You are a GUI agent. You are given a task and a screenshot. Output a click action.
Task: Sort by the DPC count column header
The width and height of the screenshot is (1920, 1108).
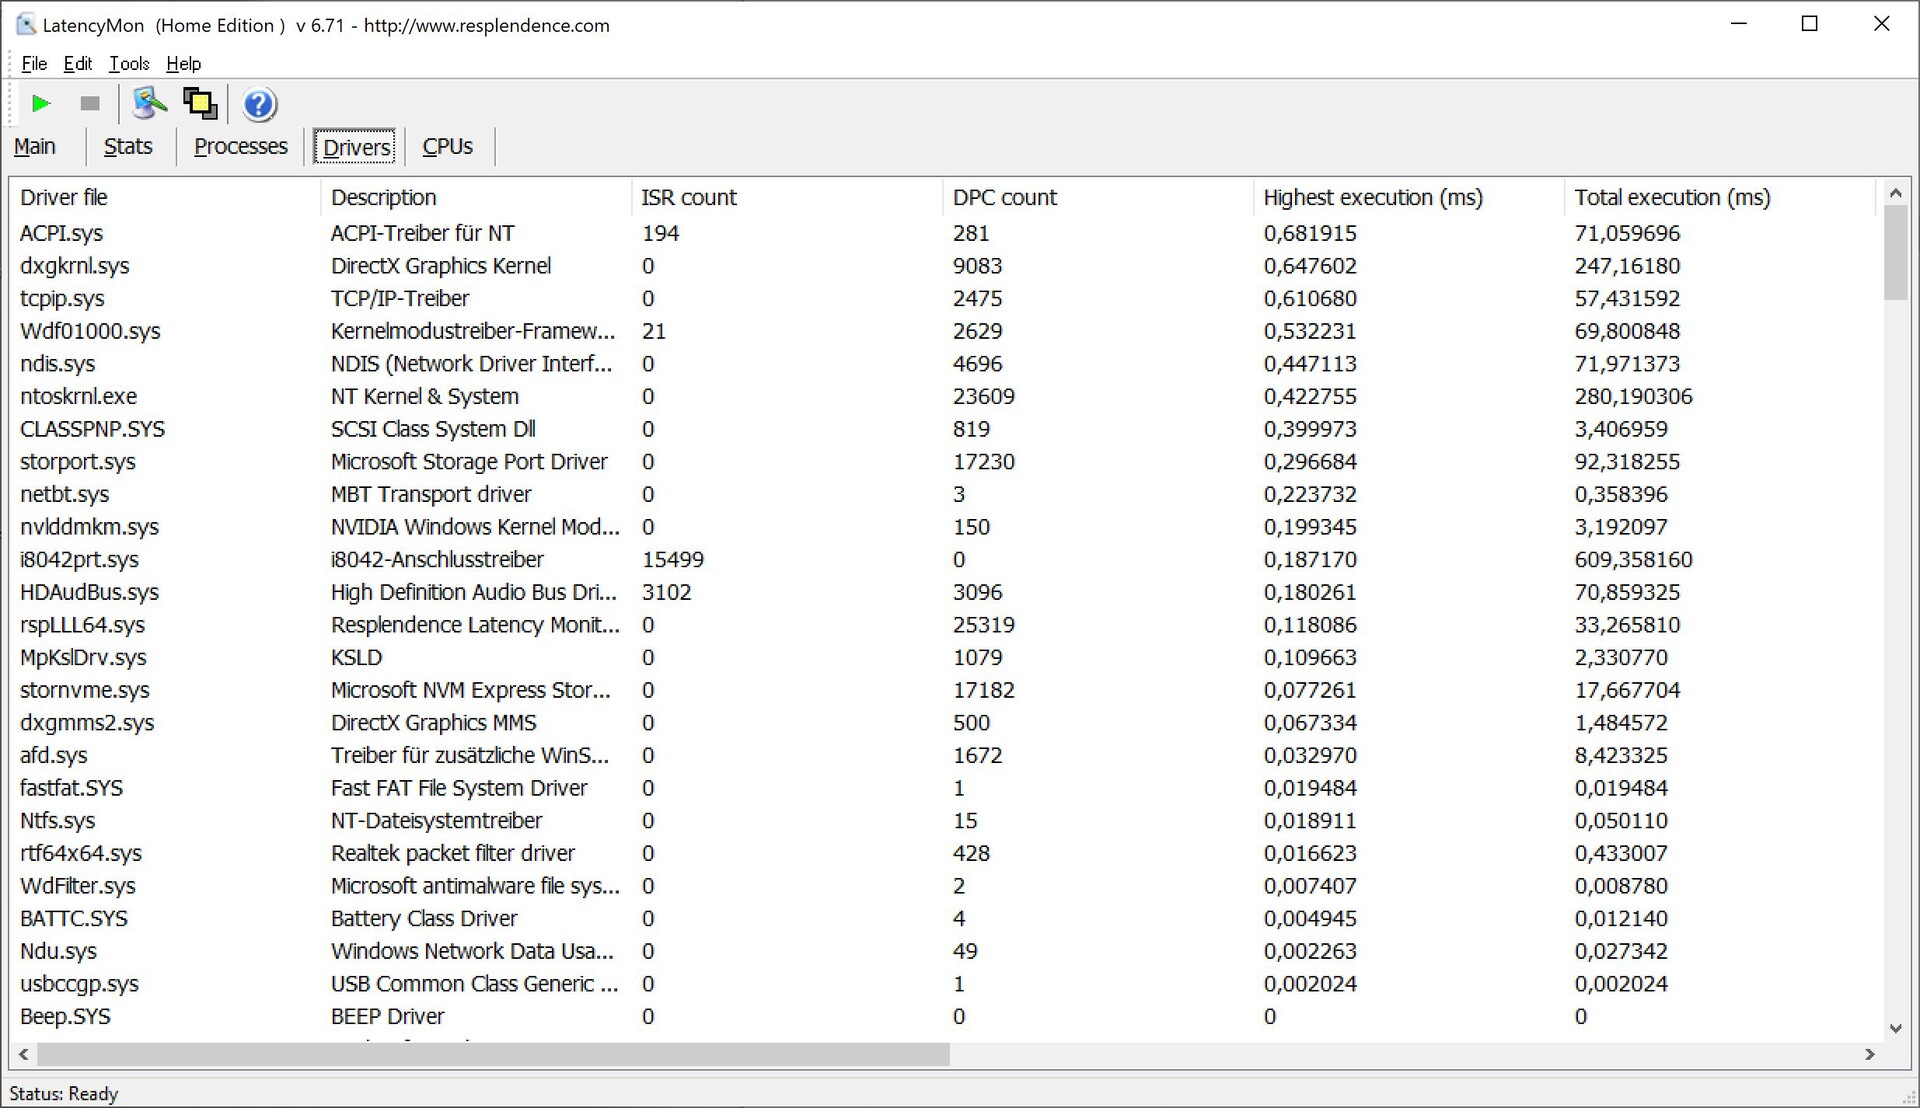coord(1004,198)
